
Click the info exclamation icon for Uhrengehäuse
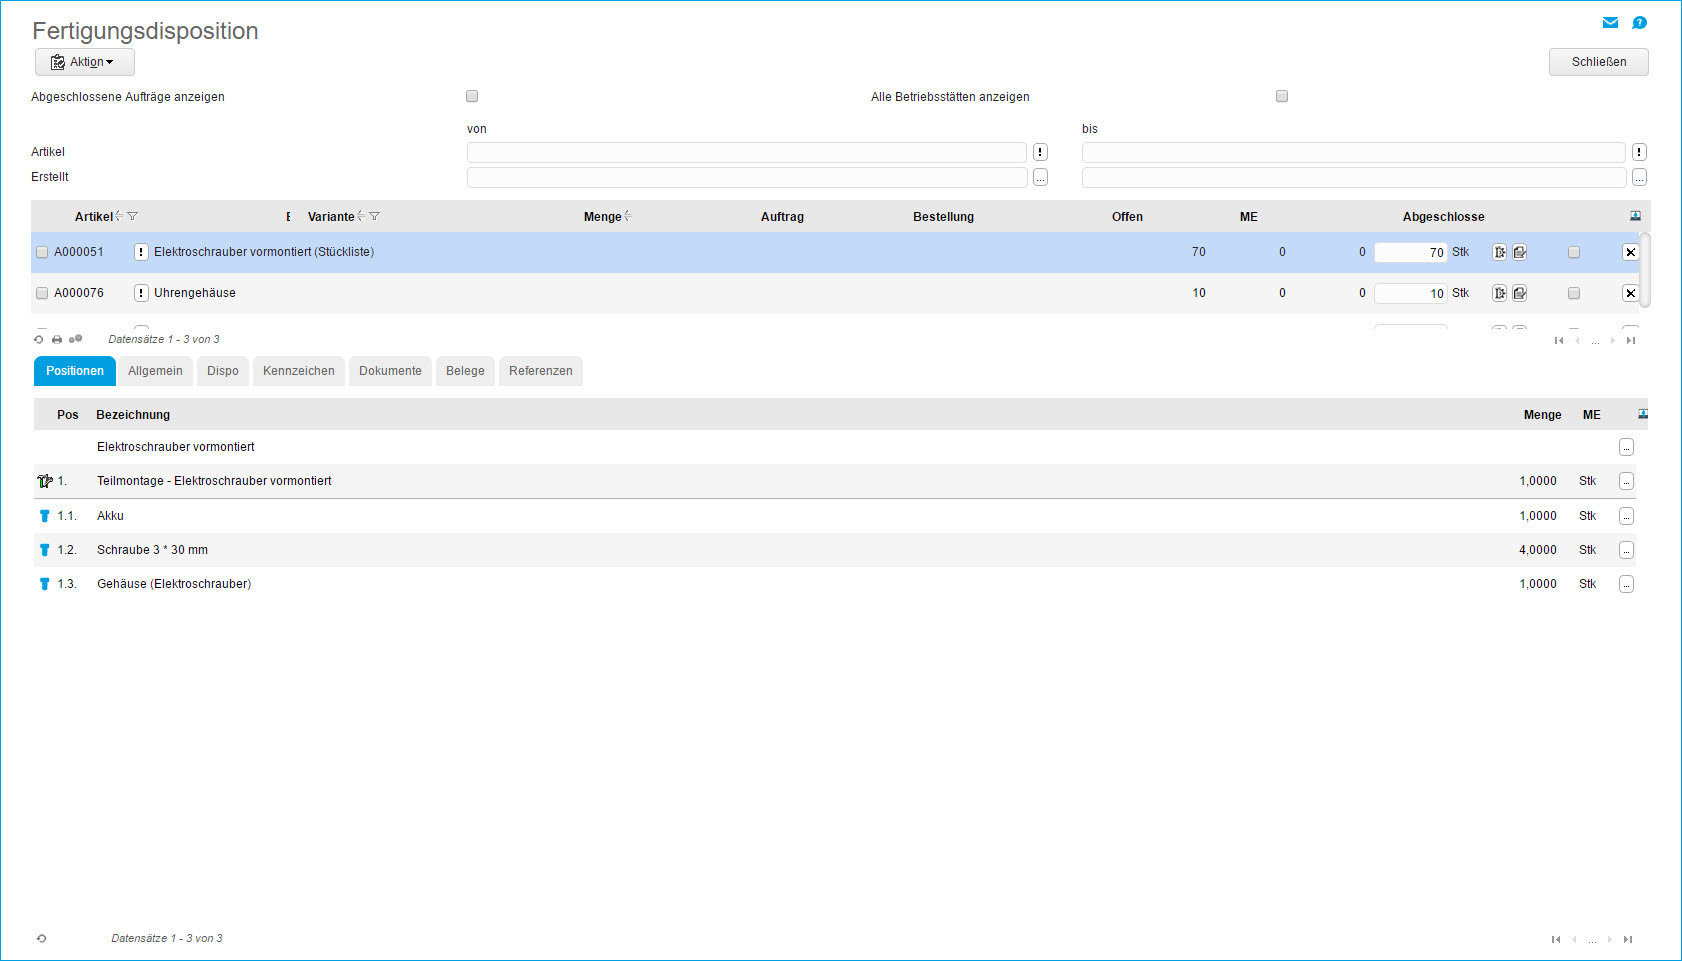(141, 293)
